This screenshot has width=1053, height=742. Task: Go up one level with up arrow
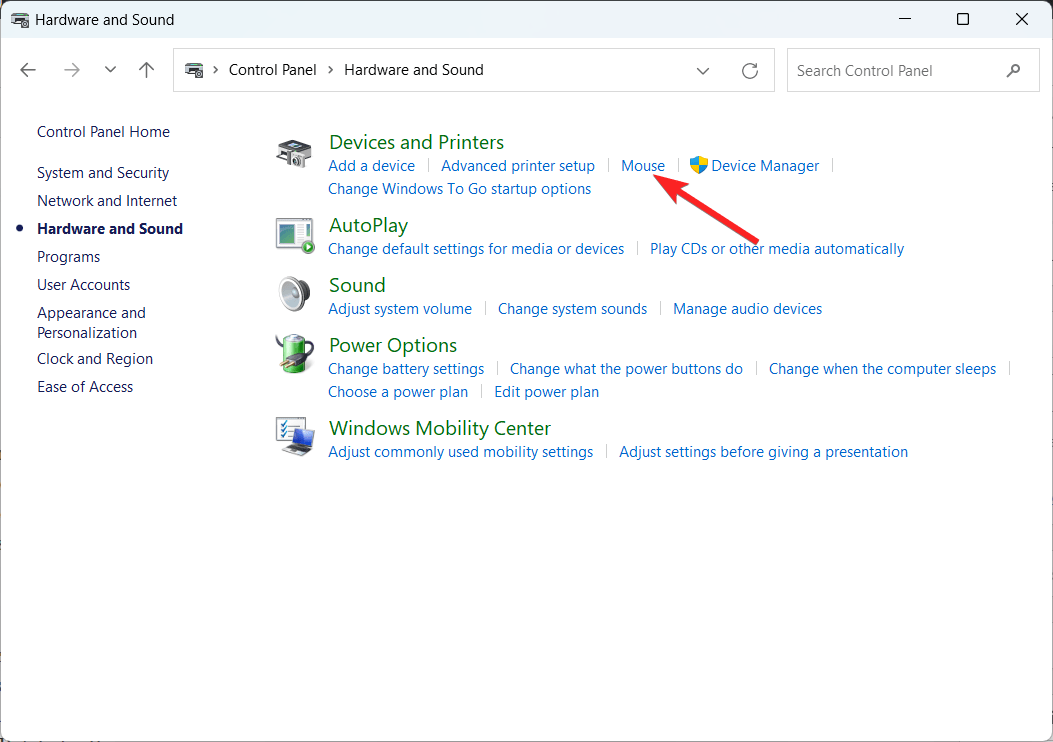146,70
